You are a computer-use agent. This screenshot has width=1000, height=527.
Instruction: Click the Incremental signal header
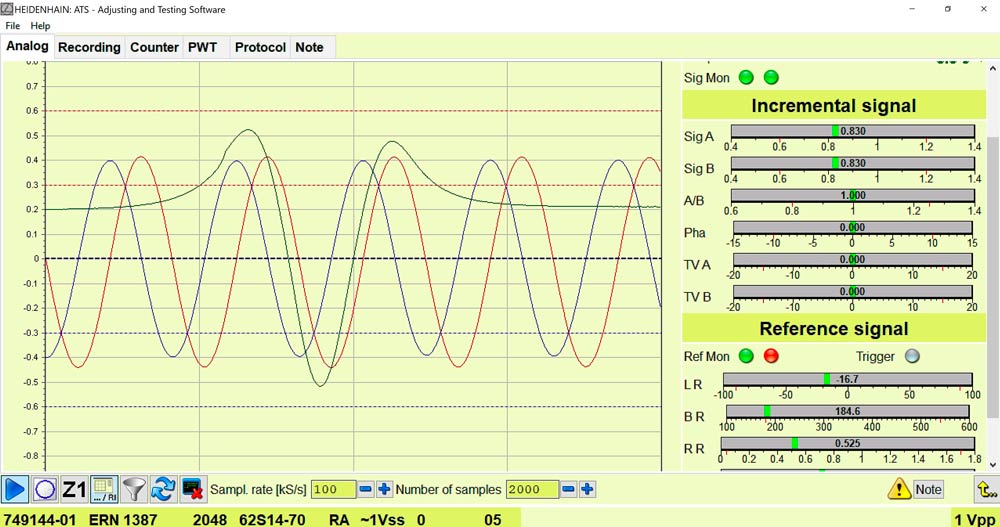click(x=834, y=105)
